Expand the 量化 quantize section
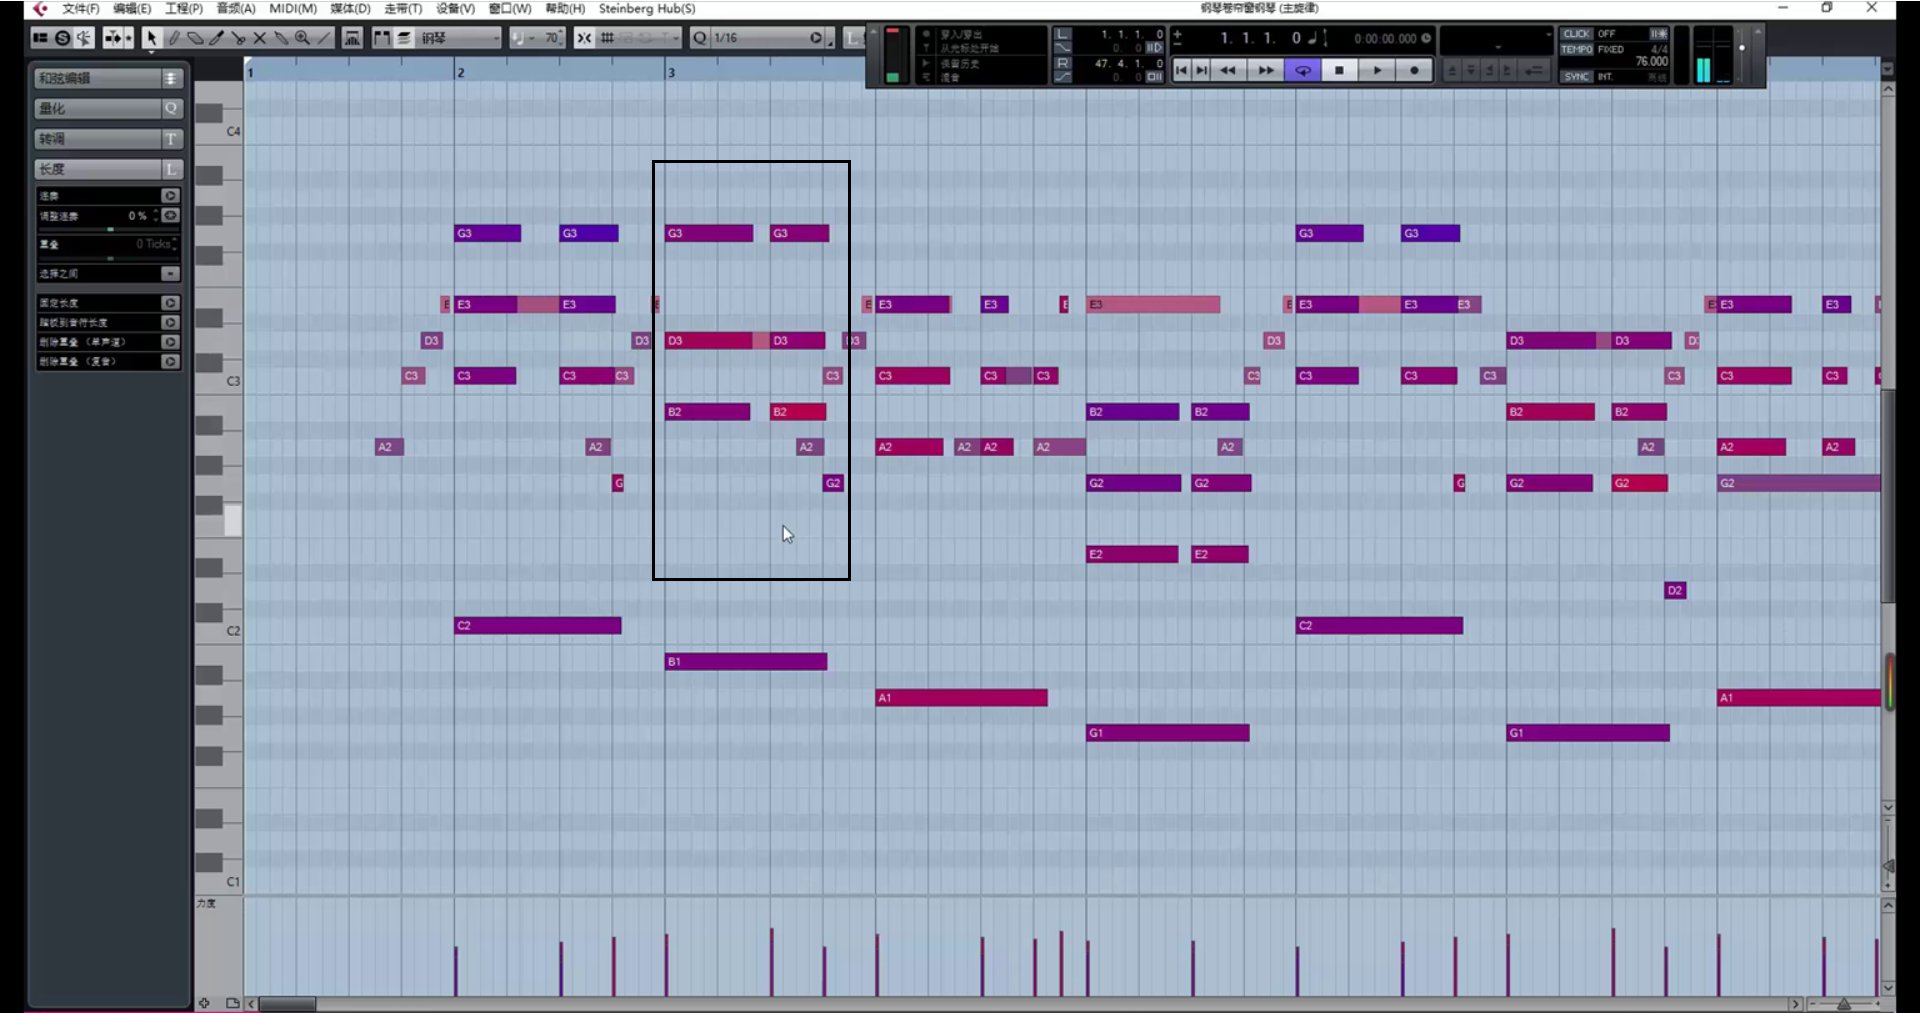 [108, 108]
